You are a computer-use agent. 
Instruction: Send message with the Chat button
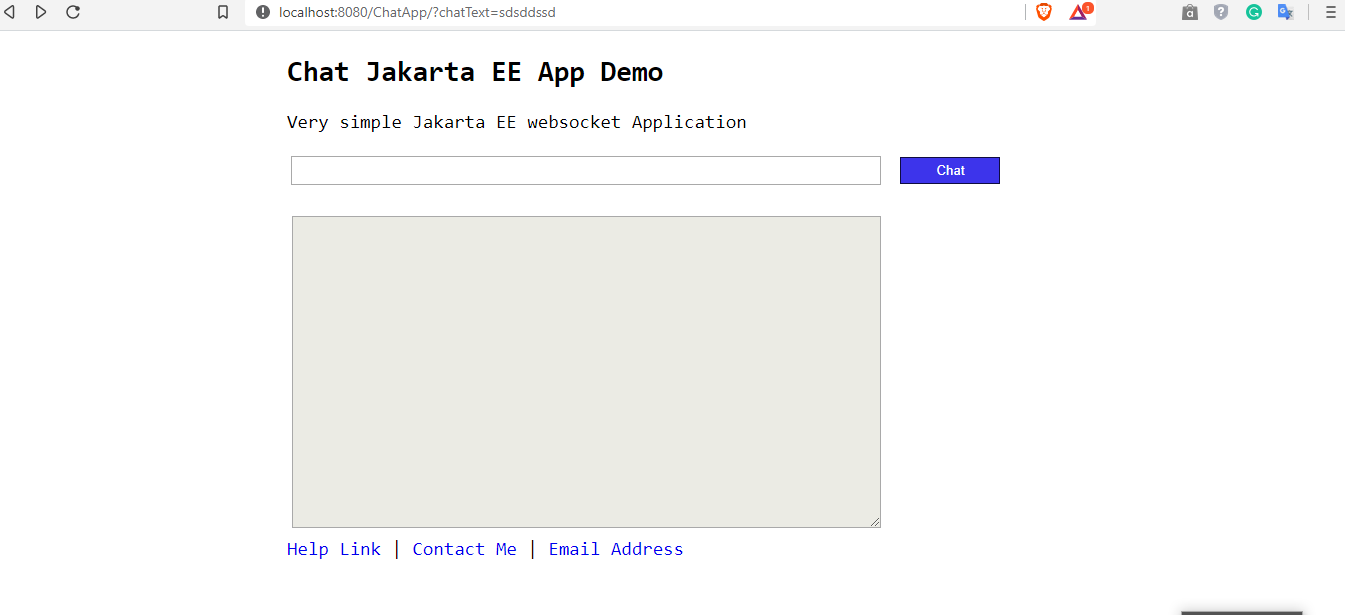[950, 170]
